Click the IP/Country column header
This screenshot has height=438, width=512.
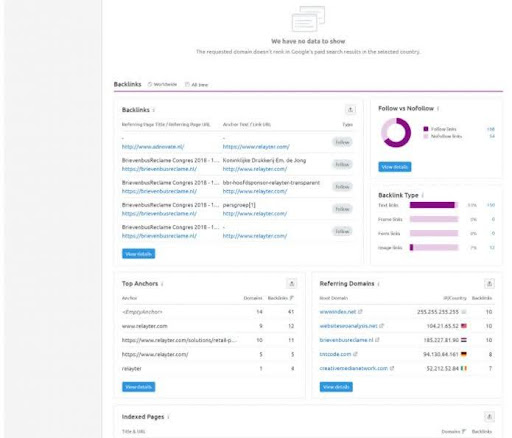(x=455, y=298)
